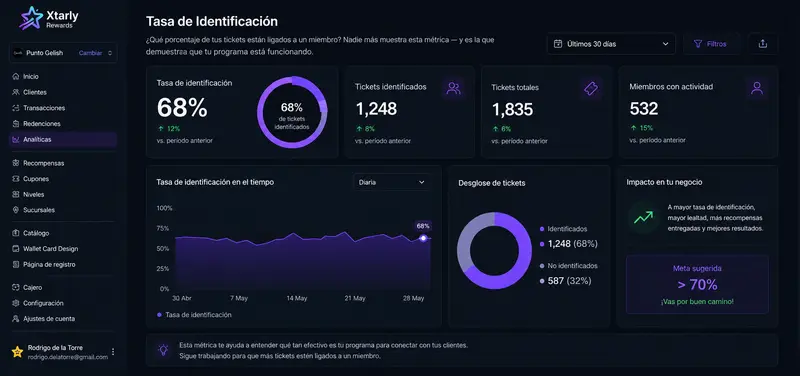This screenshot has width=800, height=376.
Task: Click the Redenciones icon in sidebar
Action: tap(15, 123)
